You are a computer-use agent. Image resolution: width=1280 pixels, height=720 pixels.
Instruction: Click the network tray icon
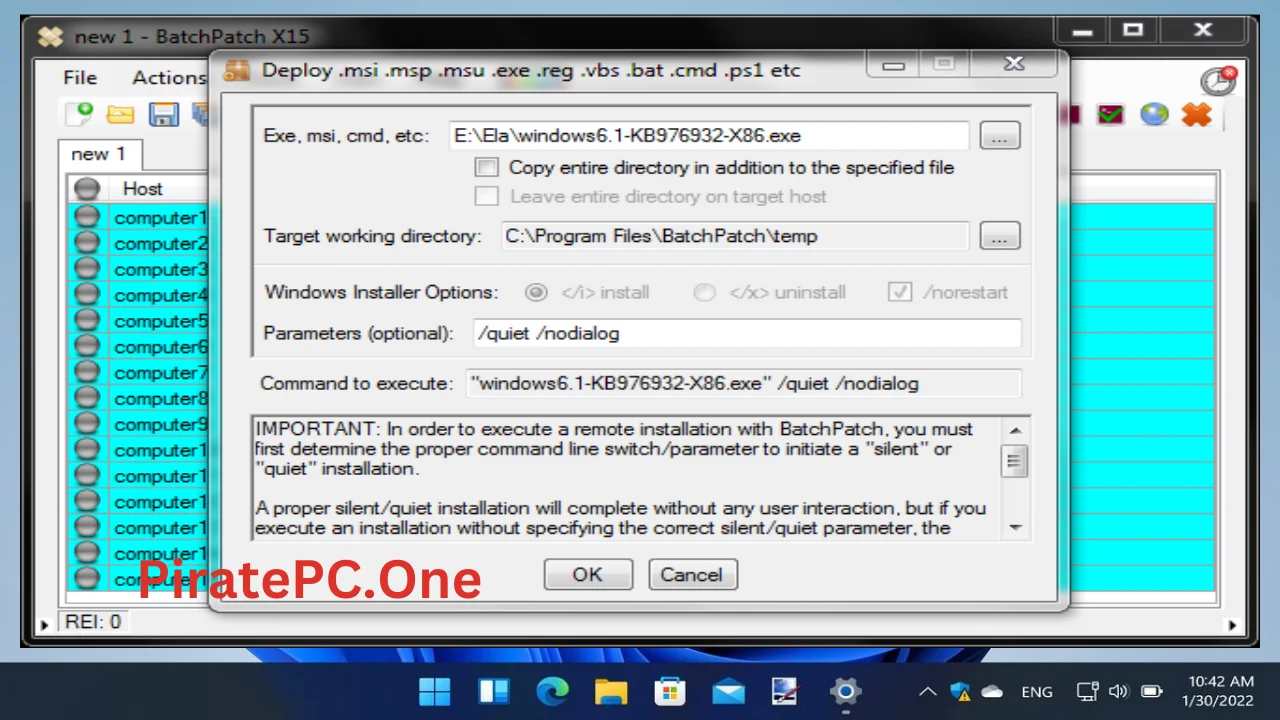(x=1088, y=691)
